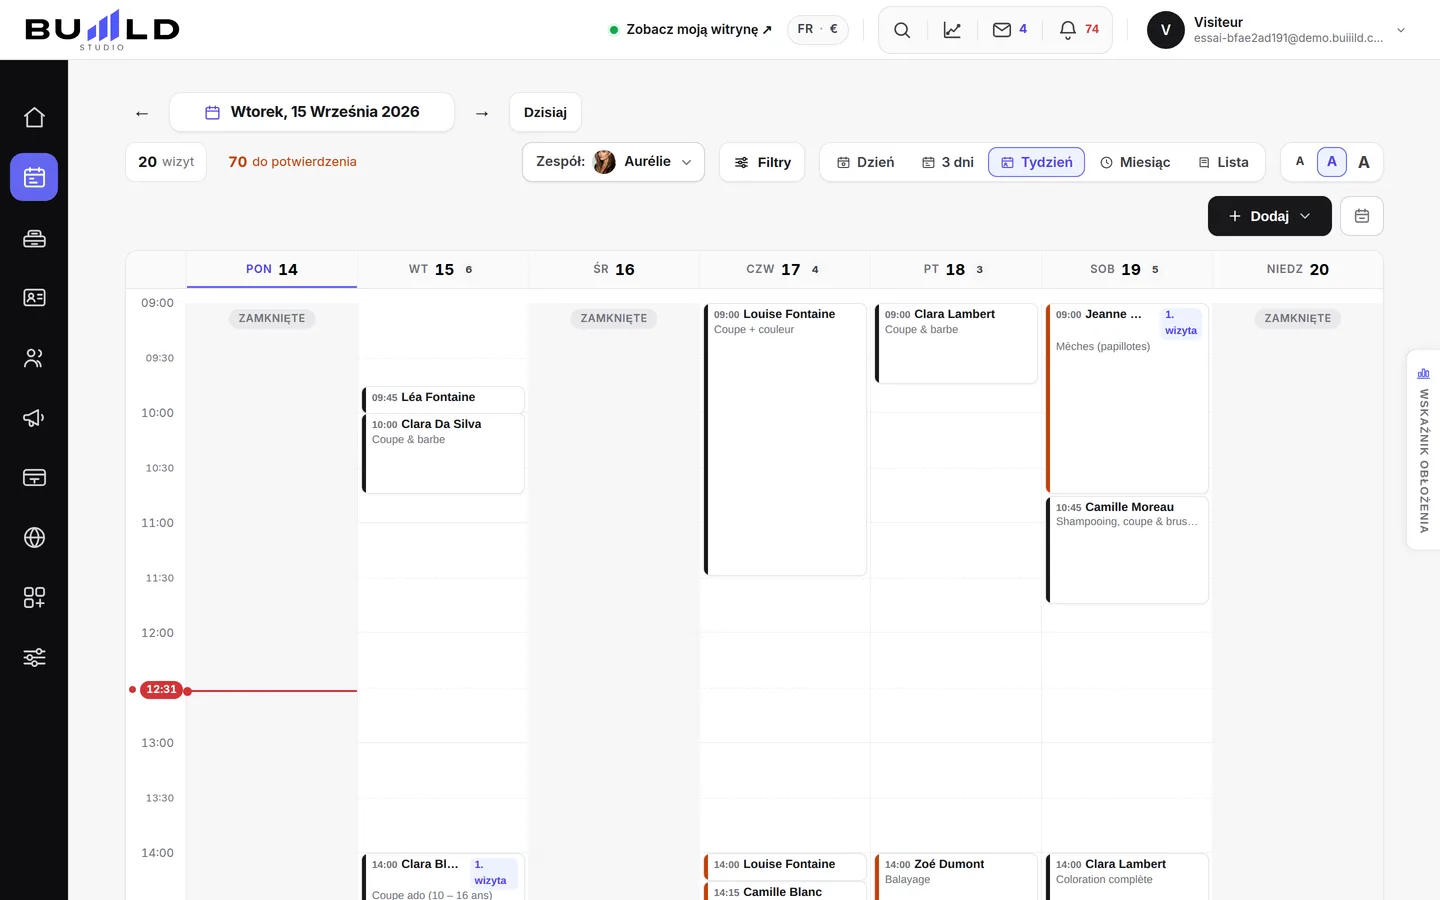Select the NIEDZ 20 day header
The width and height of the screenshot is (1440, 900).
click(1298, 270)
